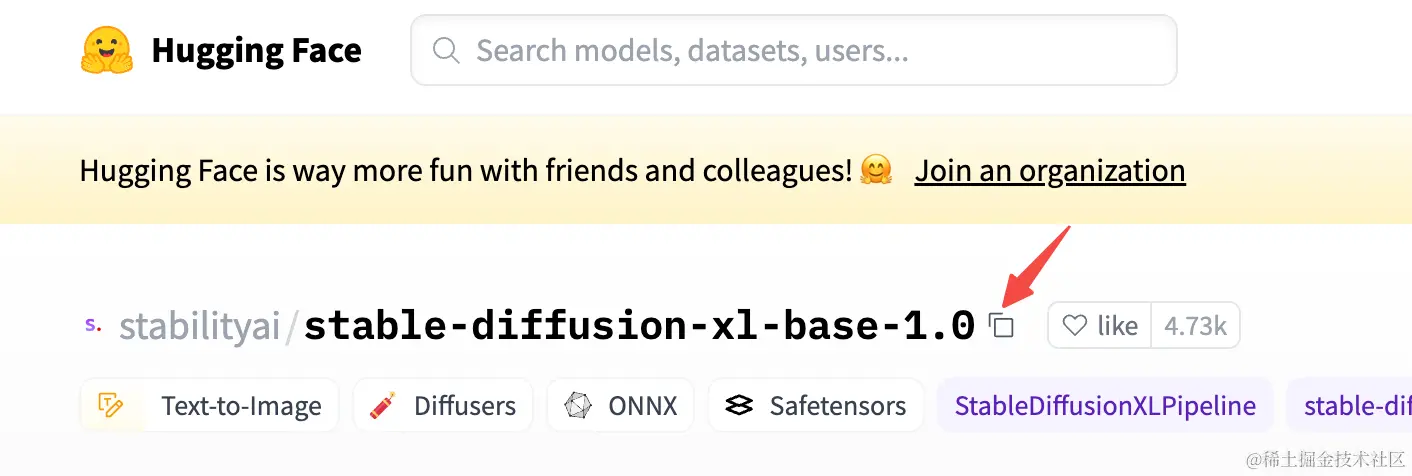
Task: Click the Text-to-Image task icon
Action: click(110, 405)
